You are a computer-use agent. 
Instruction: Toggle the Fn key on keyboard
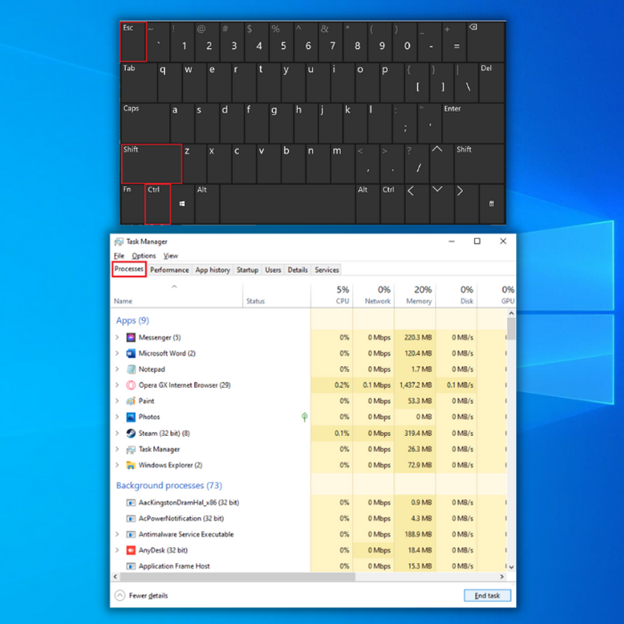133,204
